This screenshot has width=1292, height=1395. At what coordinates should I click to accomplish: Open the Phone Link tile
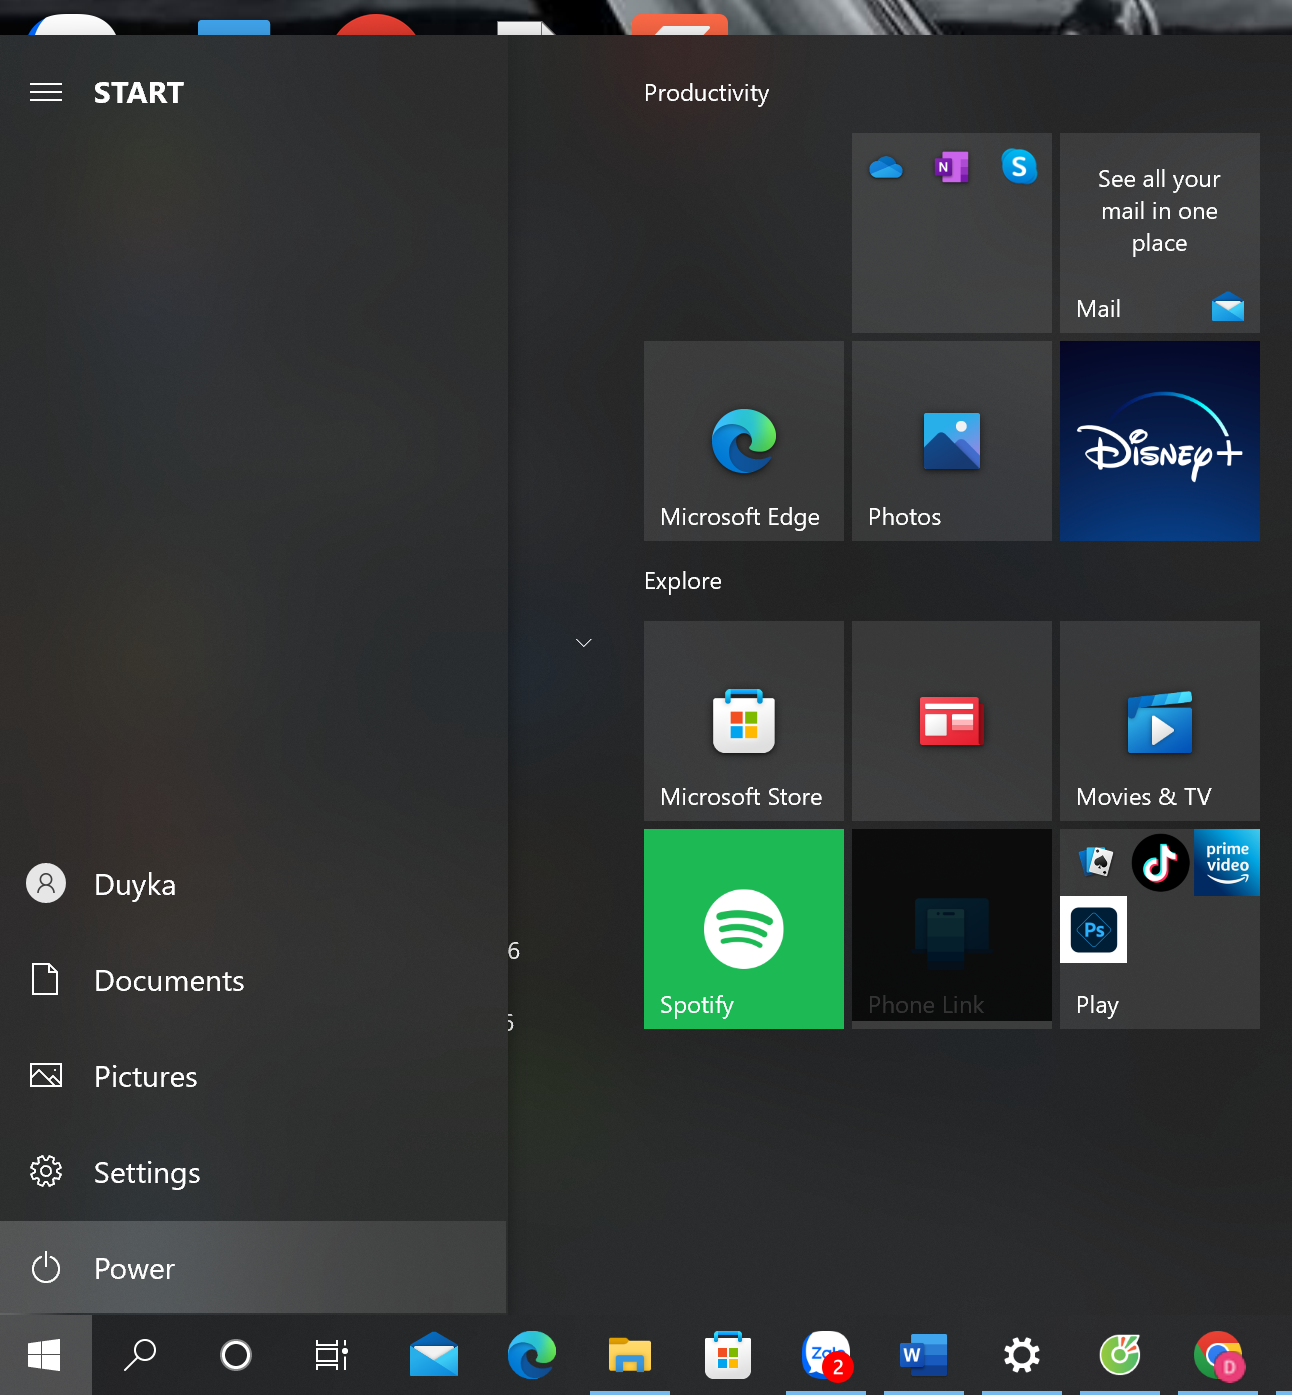[x=952, y=929]
